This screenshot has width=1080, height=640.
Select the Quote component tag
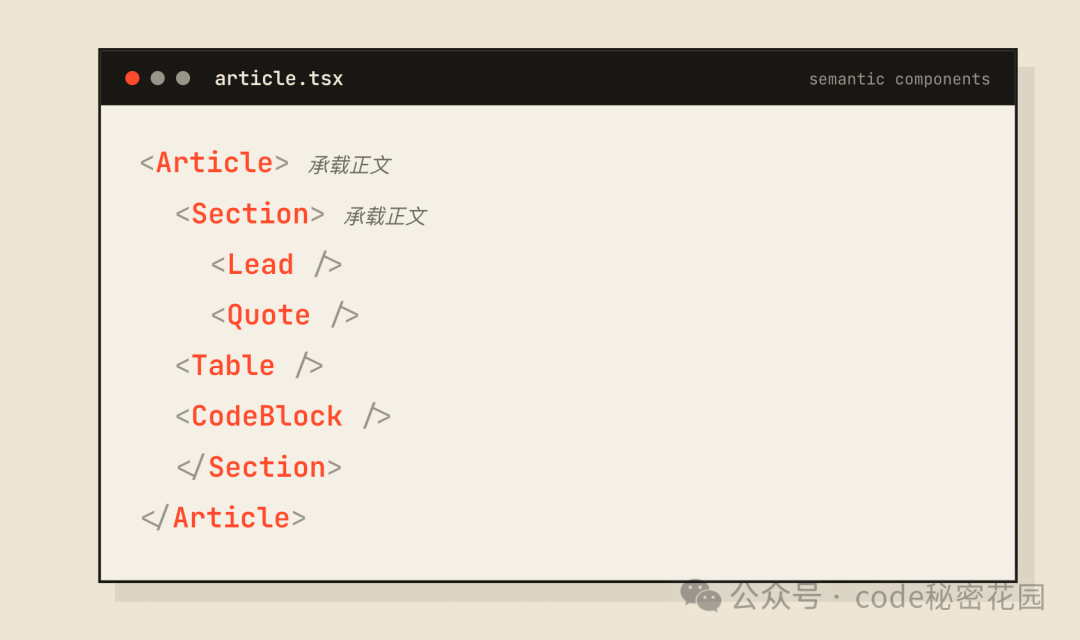(x=284, y=316)
